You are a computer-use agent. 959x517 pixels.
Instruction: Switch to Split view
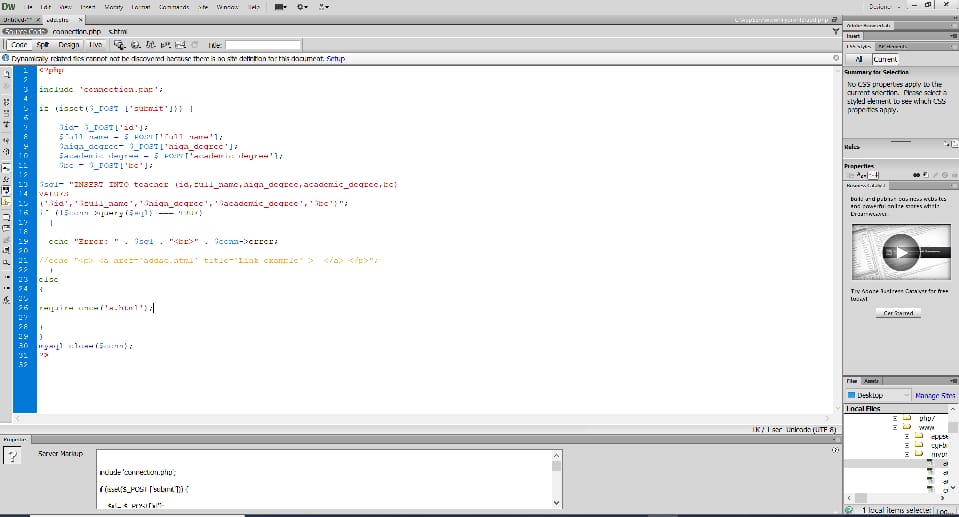click(43, 45)
